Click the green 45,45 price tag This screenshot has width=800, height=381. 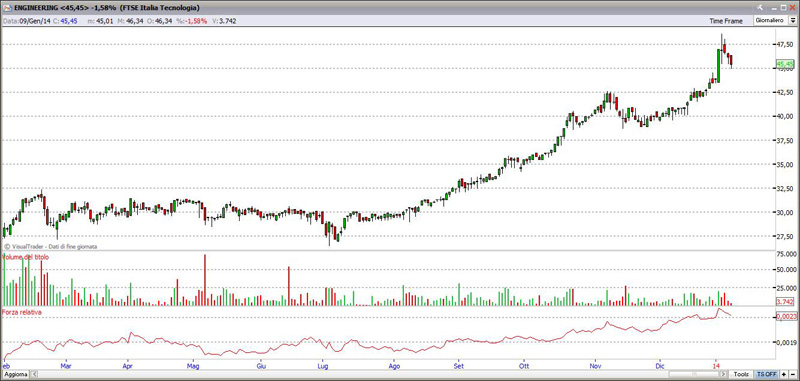pyautogui.click(x=785, y=64)
